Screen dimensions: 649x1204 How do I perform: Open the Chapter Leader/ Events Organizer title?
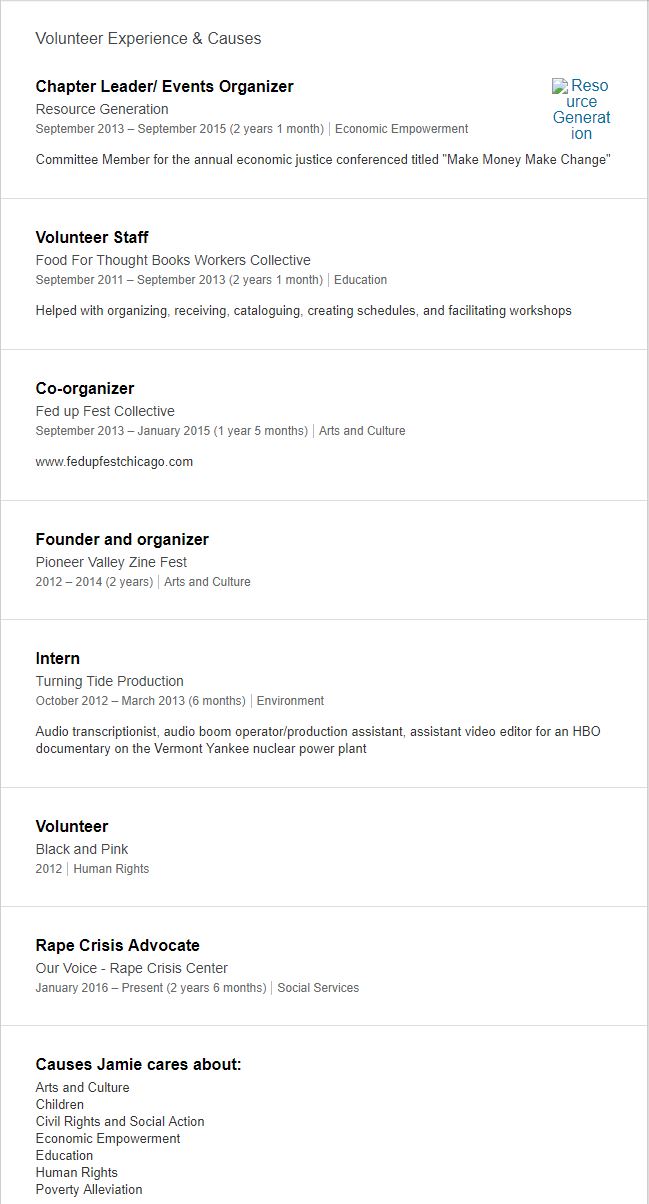[x=165, y=87]
